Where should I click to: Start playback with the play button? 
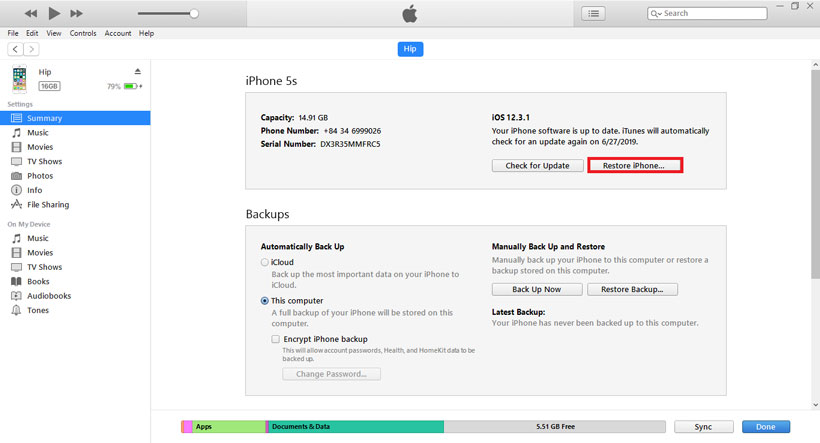pos(54,13)
